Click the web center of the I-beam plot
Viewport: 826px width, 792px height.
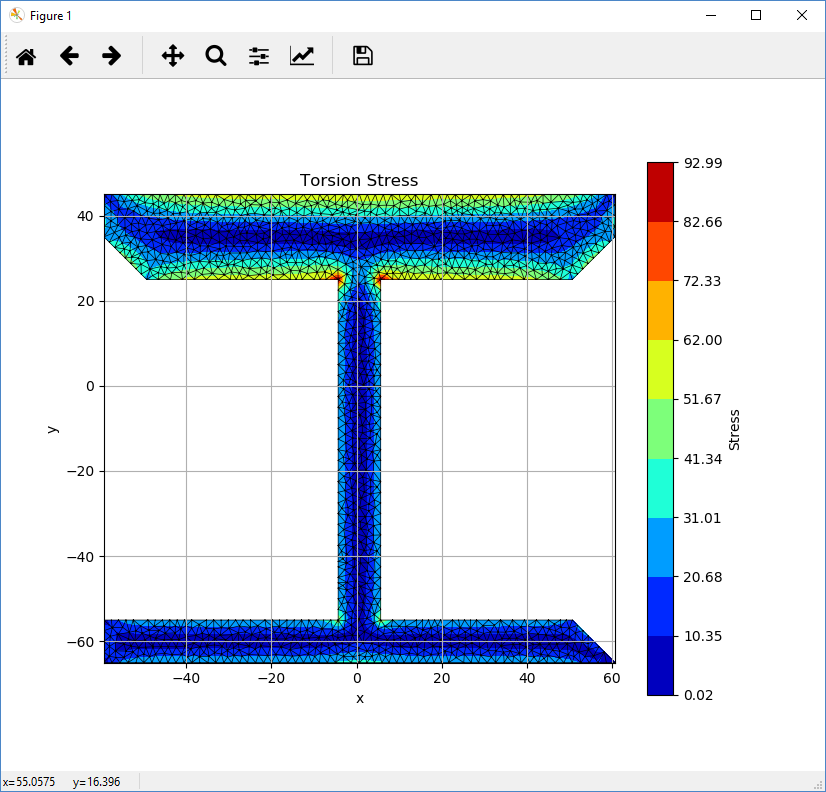pos(359,450)
